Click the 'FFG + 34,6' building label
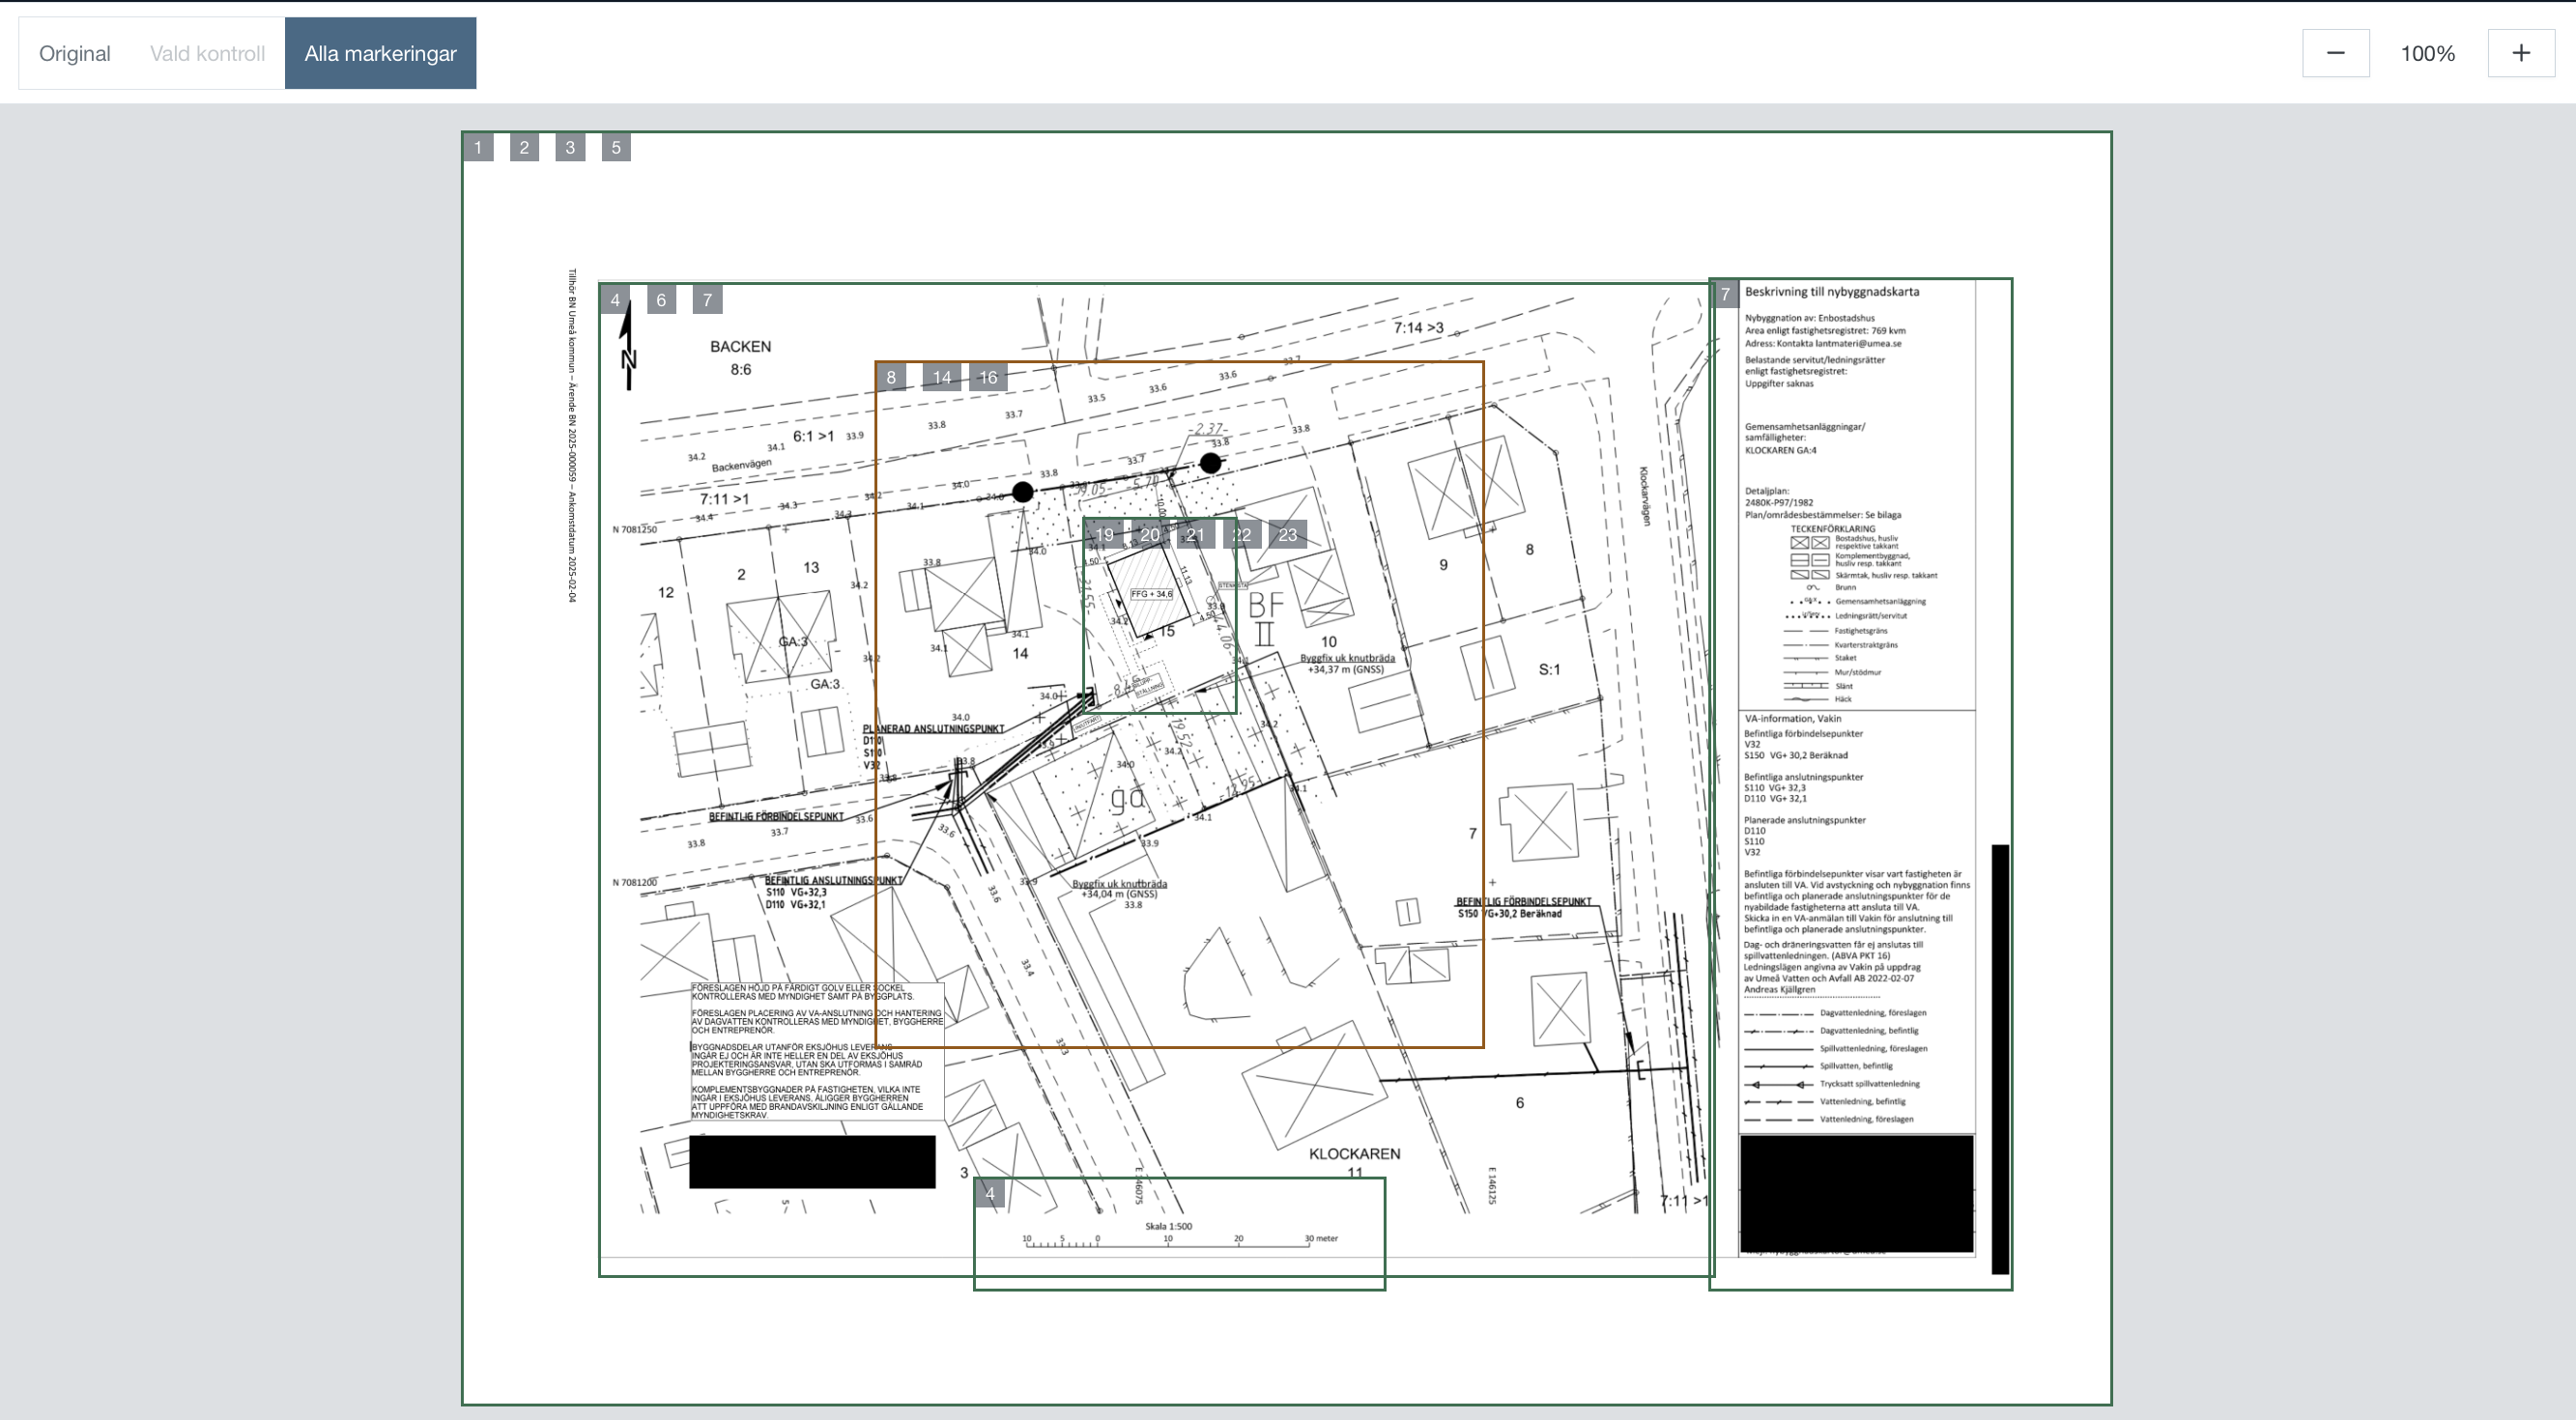 click(1151, 594)
